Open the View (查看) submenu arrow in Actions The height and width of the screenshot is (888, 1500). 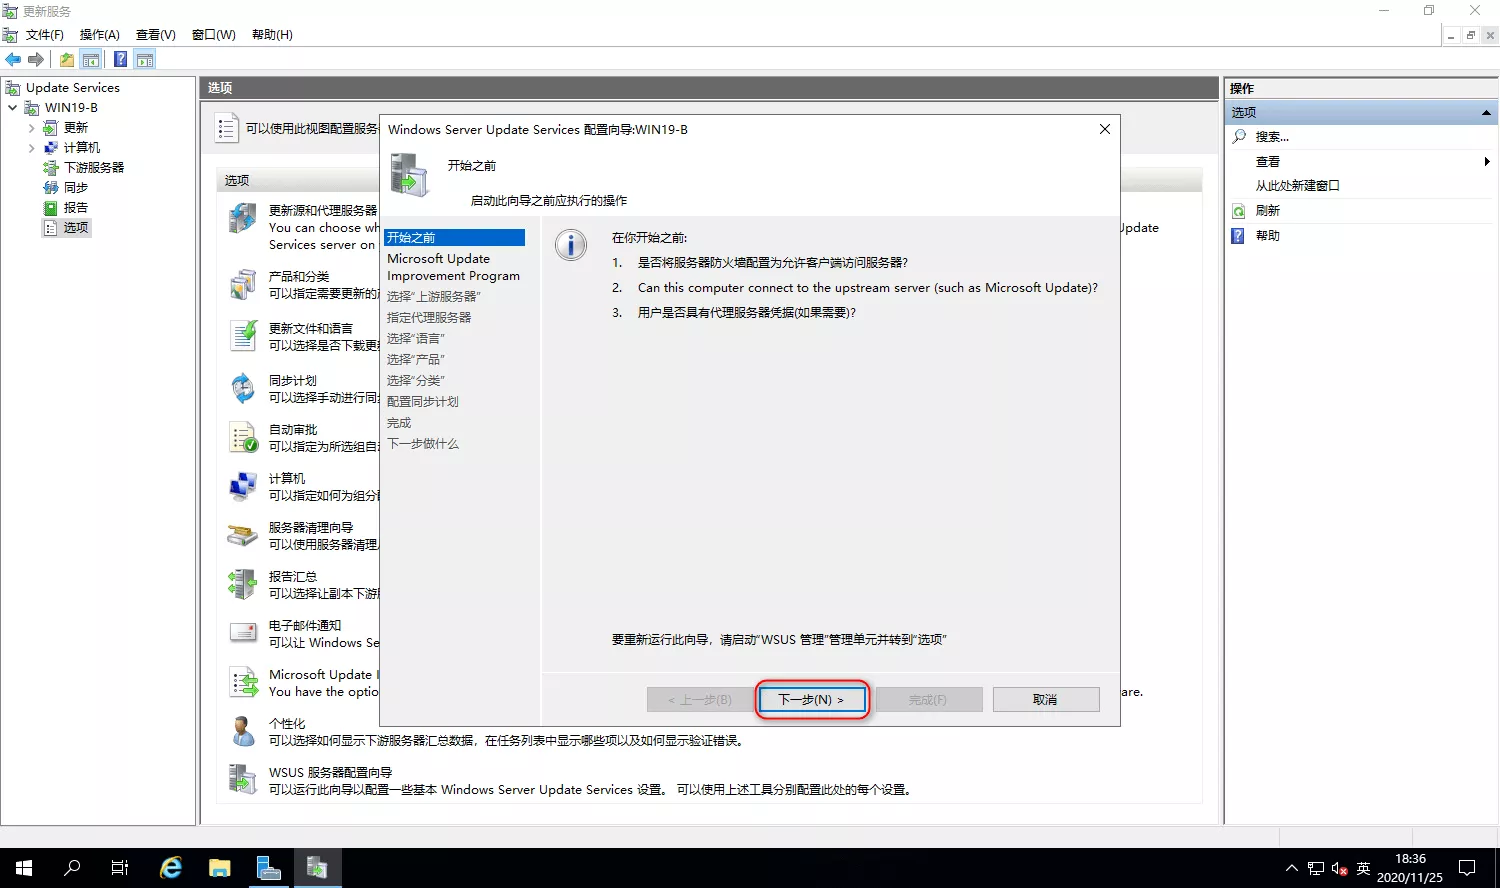pos(1486,162)
